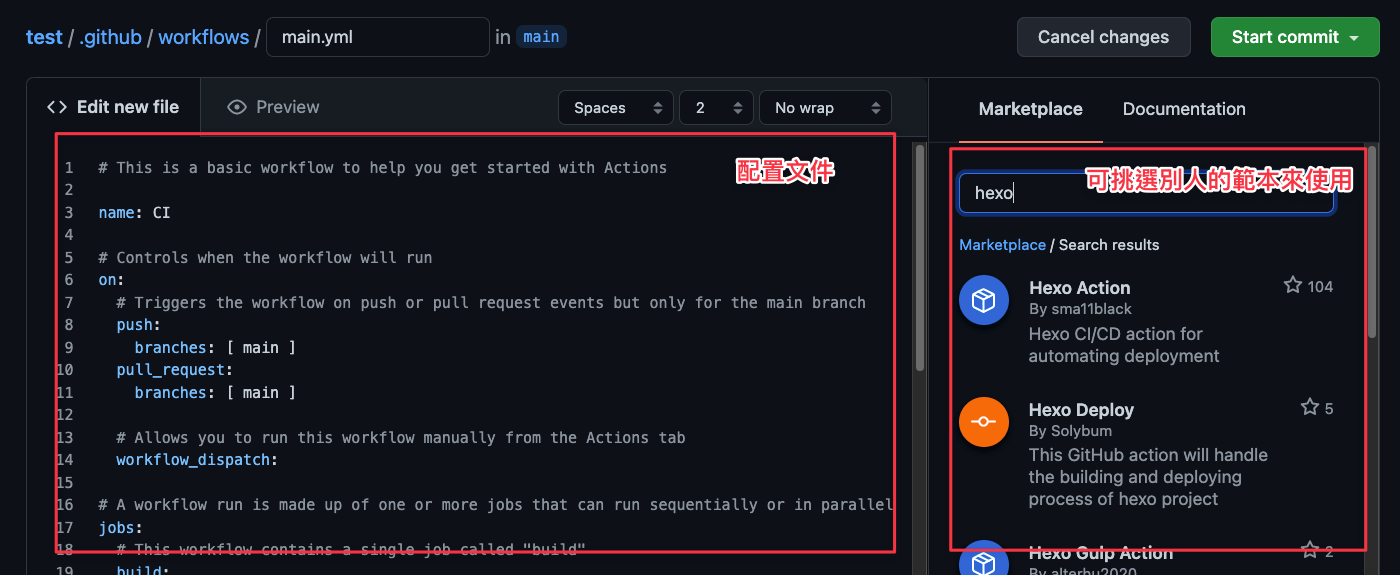Select the Documentation tab
Viewport: 1400px width, 575px height.
1184,109
